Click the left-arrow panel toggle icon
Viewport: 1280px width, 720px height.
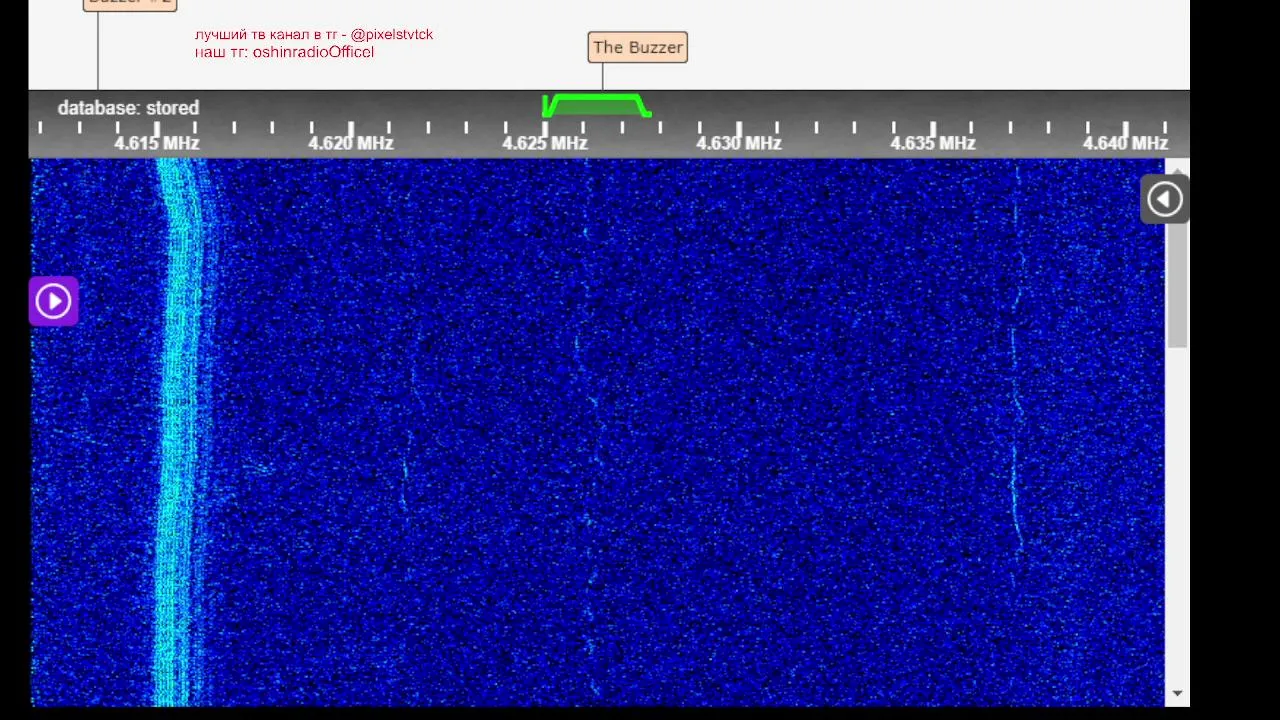pyautogui.click(x=1164, y=199)
